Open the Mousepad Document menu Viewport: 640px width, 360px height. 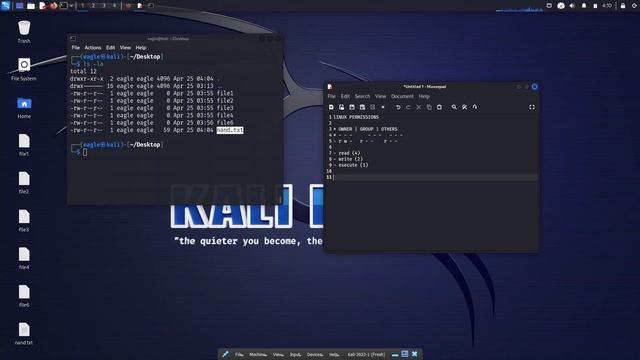pyautogui.click(x=402, y=96)
